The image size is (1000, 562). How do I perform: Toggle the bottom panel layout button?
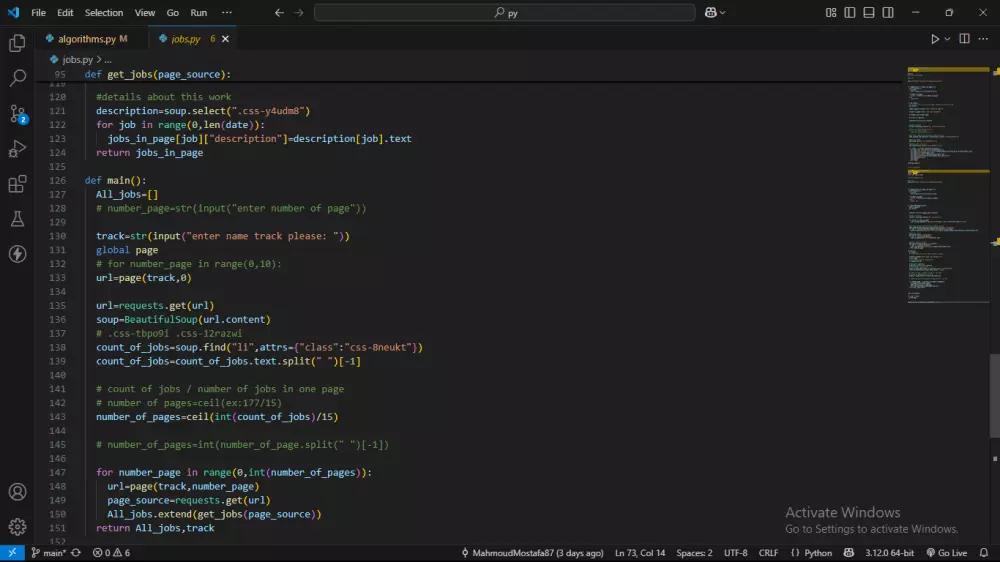tap(868, 13)
